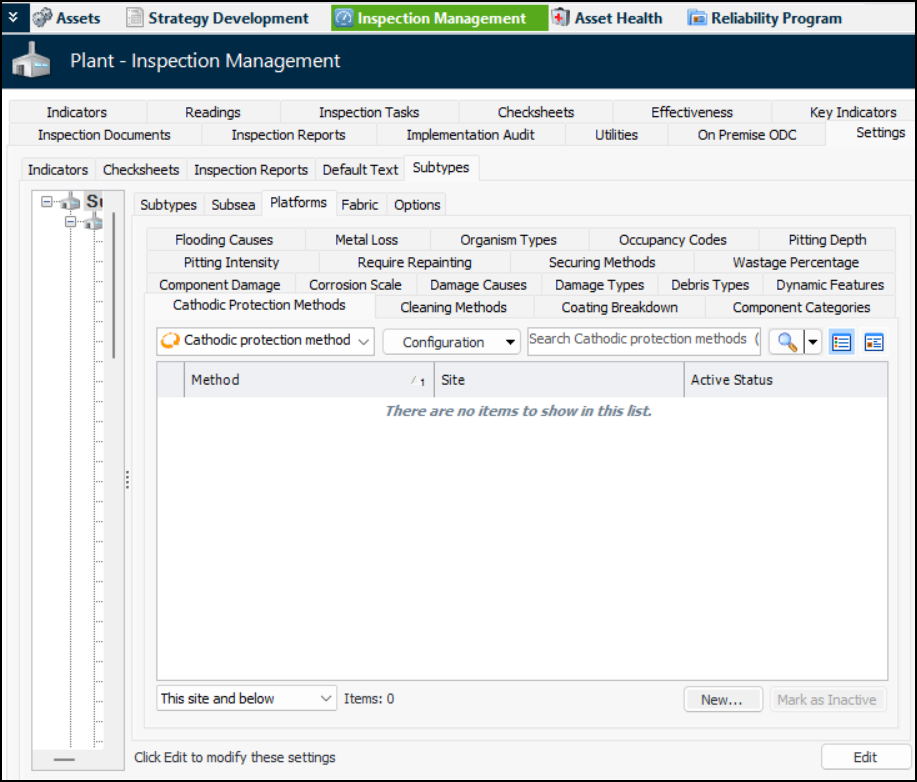Open the Configuration dropdown

point(452,342)
